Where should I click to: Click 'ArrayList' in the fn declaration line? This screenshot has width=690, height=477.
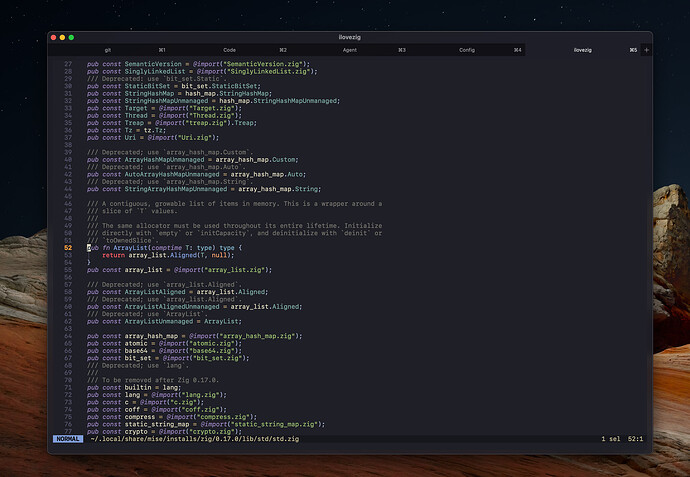coord(131,248)
